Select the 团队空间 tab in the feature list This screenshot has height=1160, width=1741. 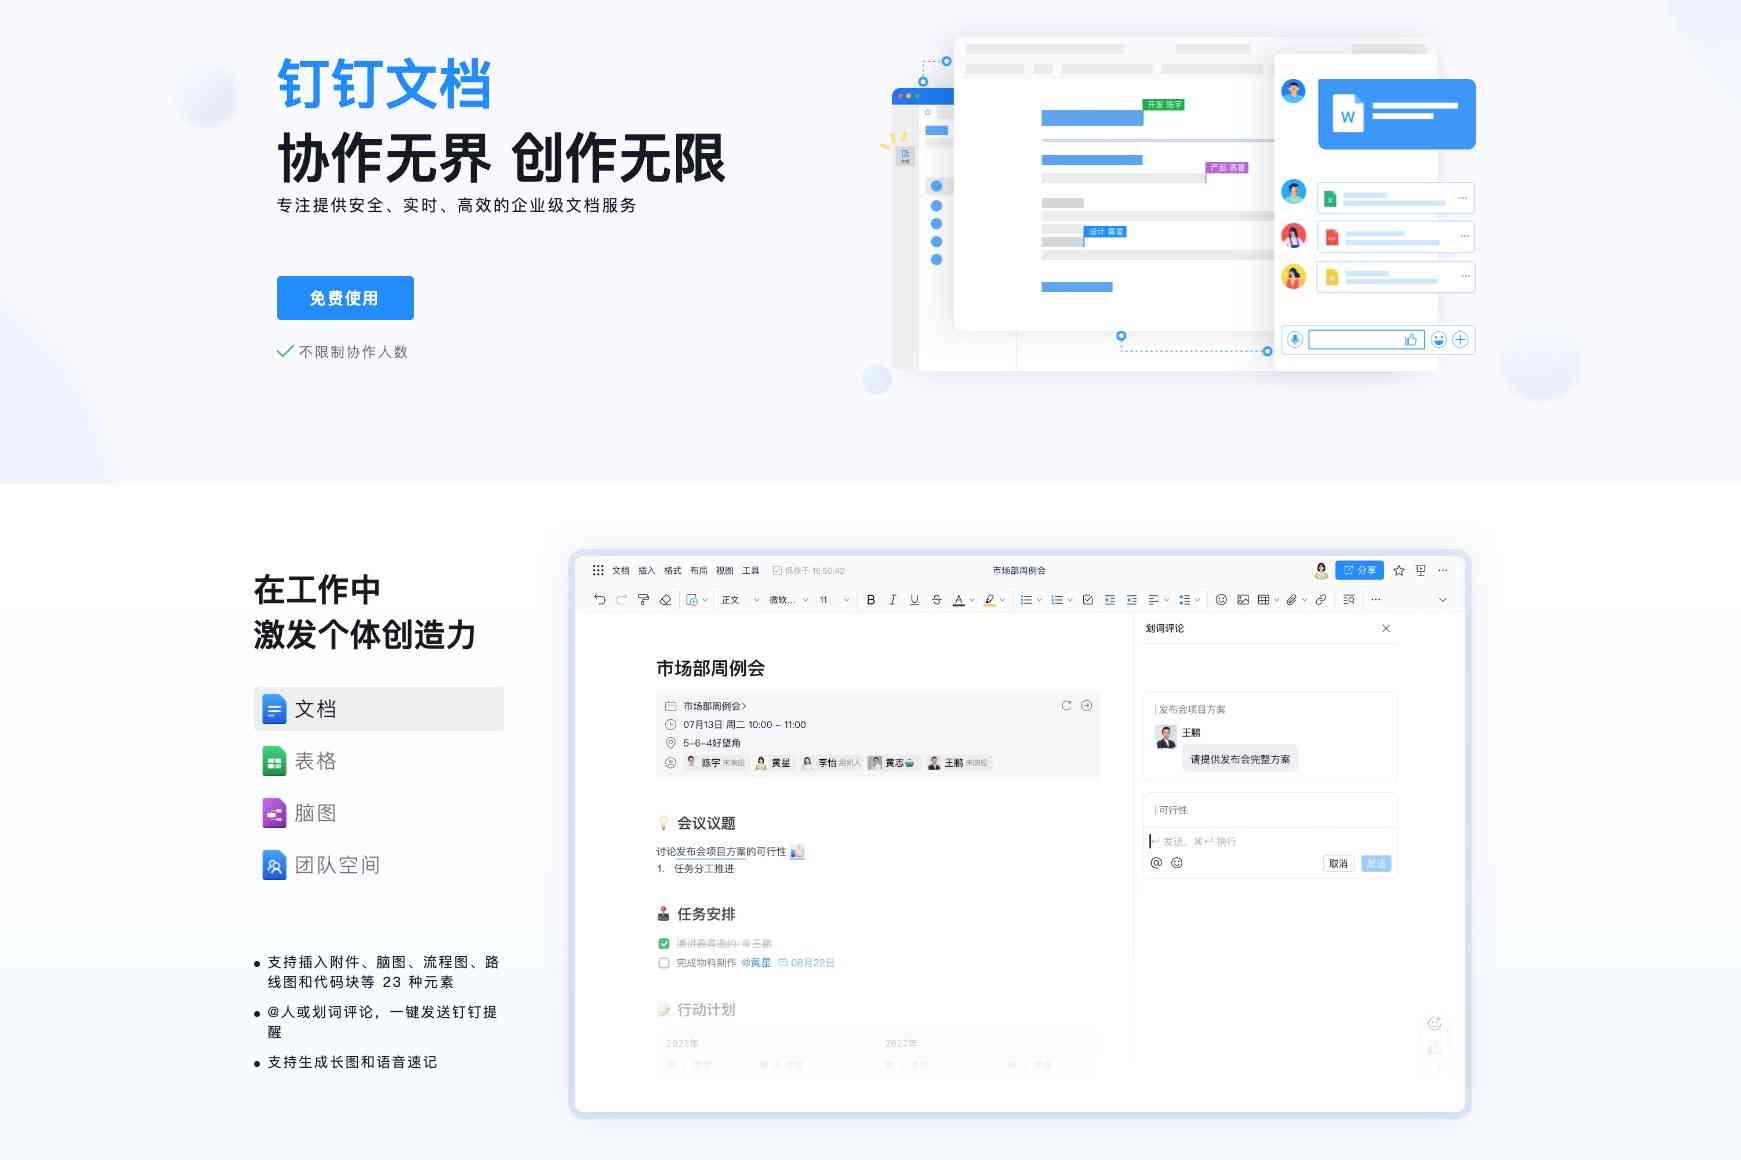click(379, 865)
